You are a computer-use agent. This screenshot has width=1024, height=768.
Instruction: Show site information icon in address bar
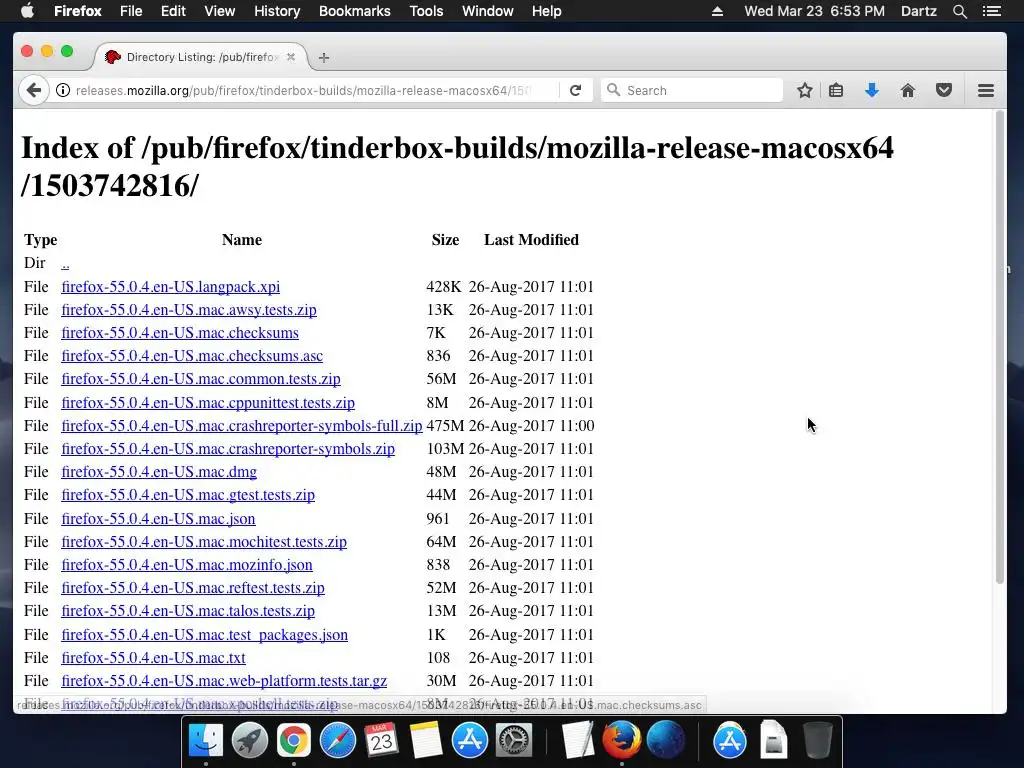[63, 90]
